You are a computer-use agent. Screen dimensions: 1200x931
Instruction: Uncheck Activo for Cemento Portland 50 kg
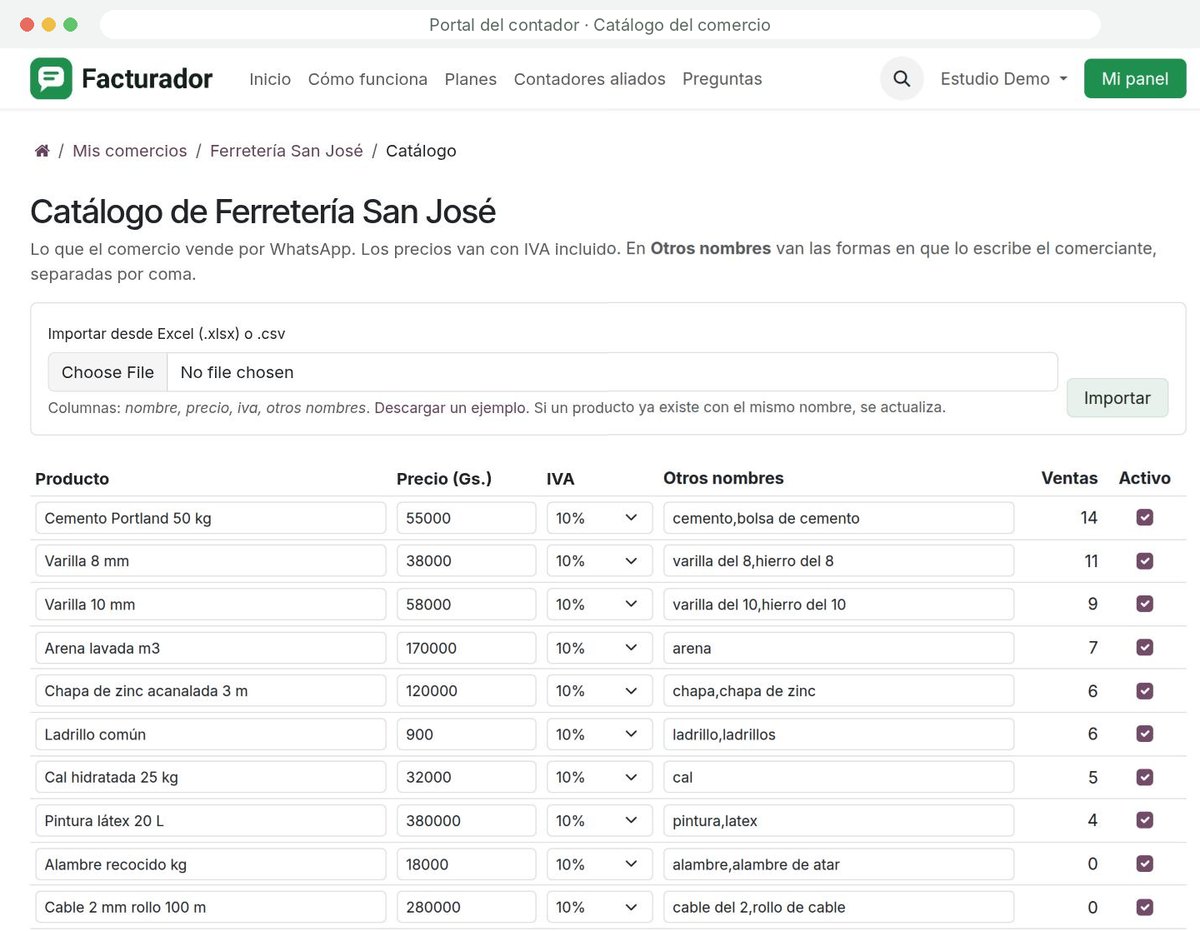(x=1145, y=518)
